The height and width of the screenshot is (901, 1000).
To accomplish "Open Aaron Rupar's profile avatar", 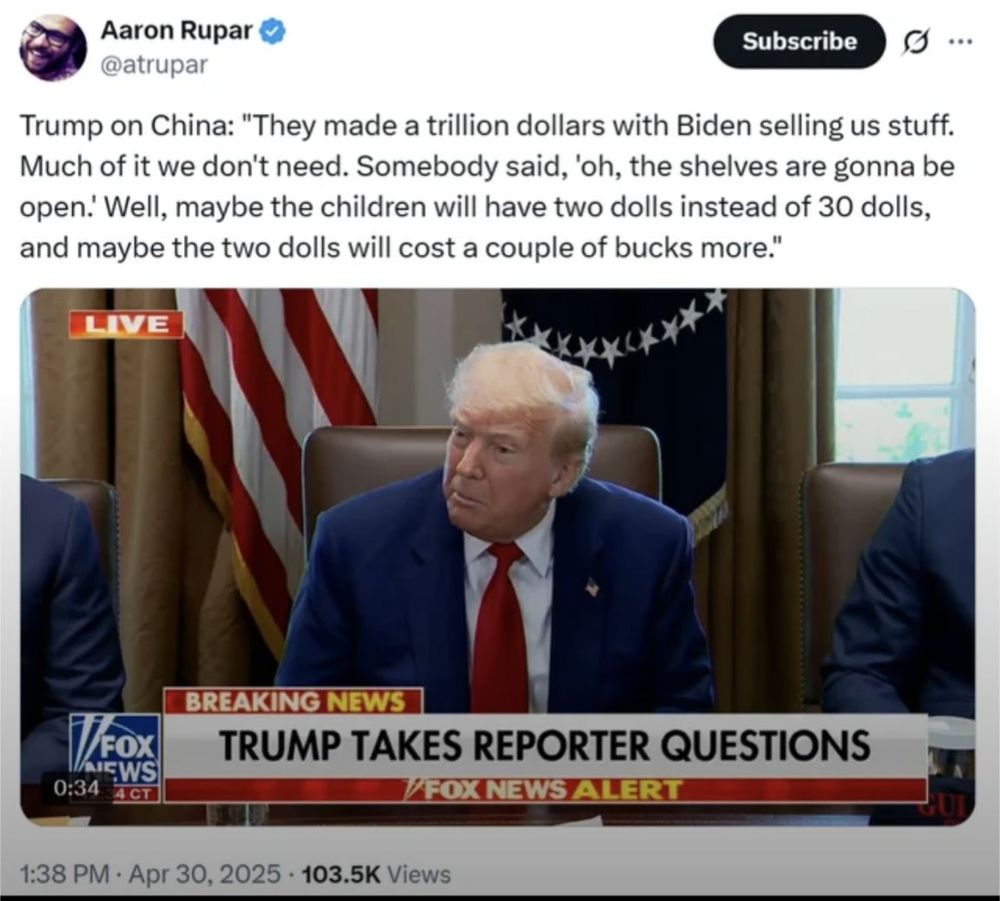I will (54, 47).
